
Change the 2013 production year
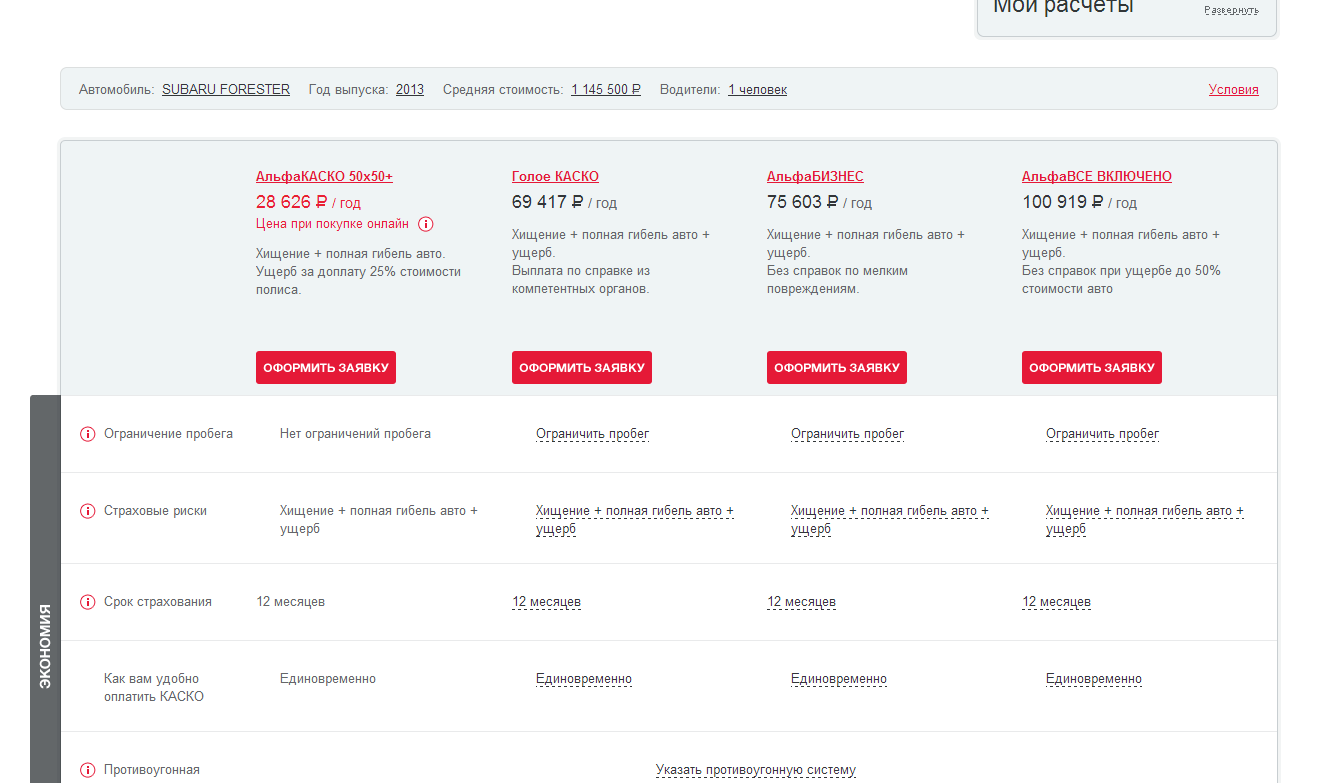pos(409,89)
